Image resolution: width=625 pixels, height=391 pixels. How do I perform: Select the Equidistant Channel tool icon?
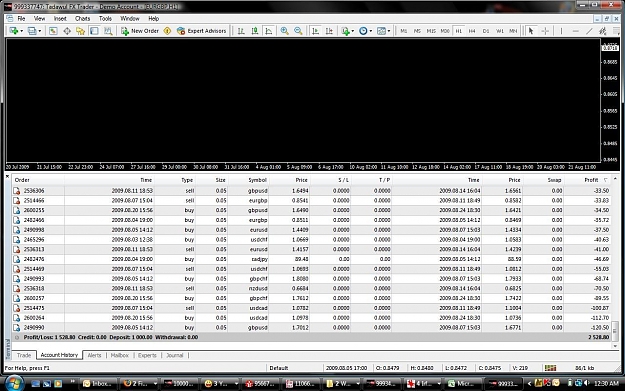pos(603,31)
